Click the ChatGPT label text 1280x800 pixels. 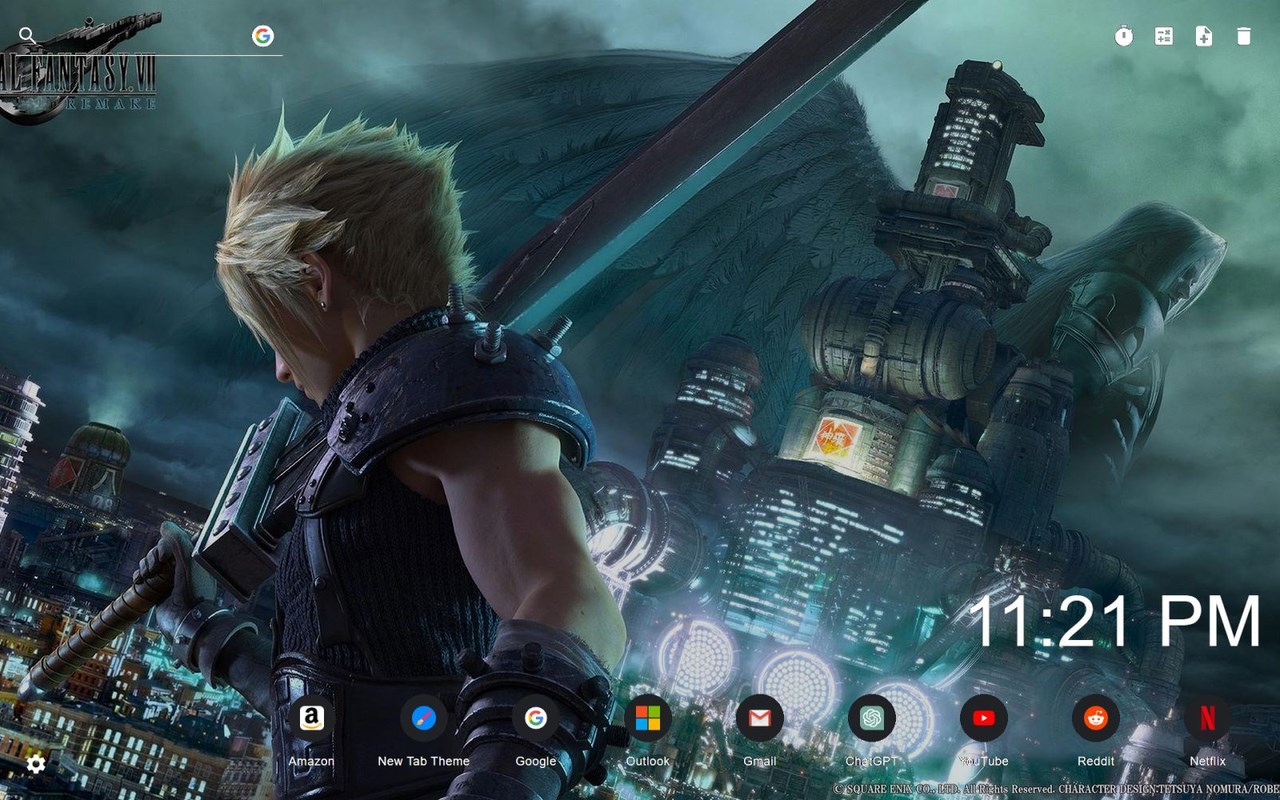point(872,761)
